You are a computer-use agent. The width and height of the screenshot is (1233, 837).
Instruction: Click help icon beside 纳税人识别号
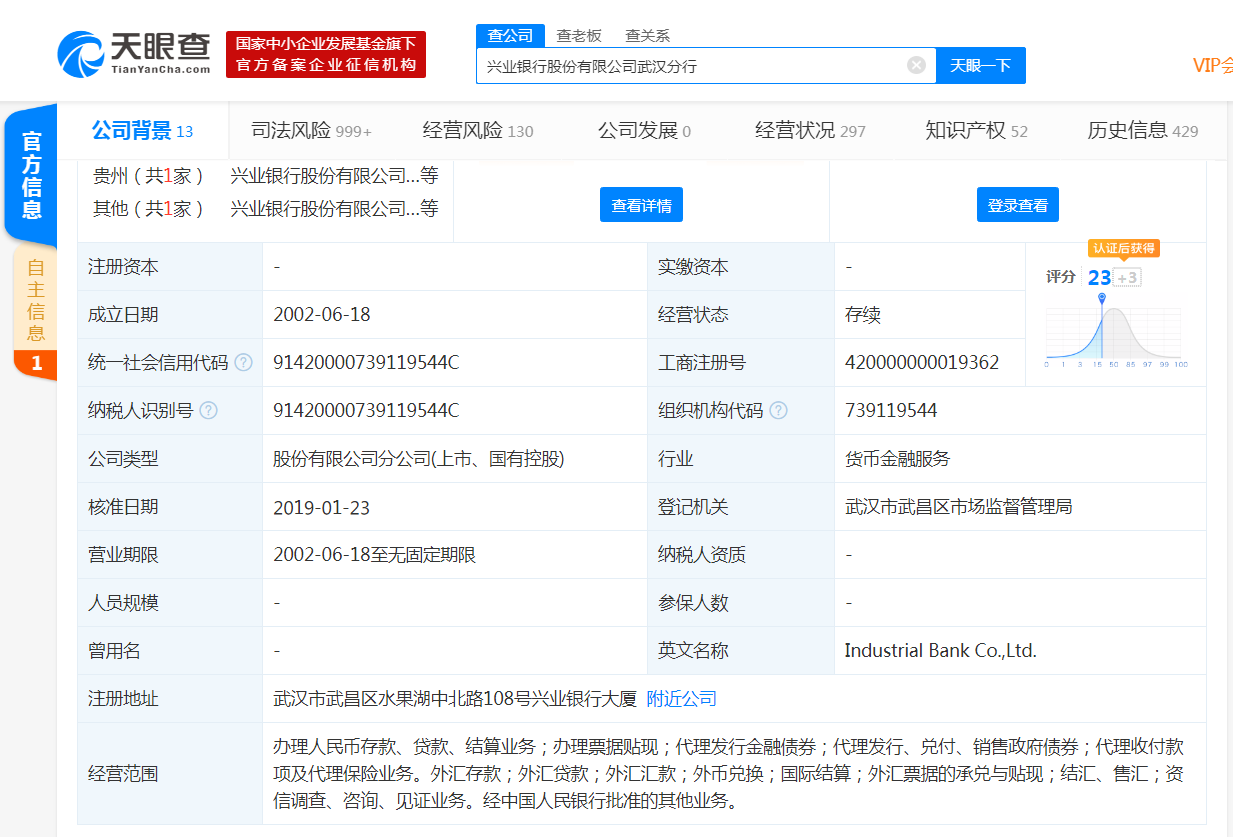(208, 411)
